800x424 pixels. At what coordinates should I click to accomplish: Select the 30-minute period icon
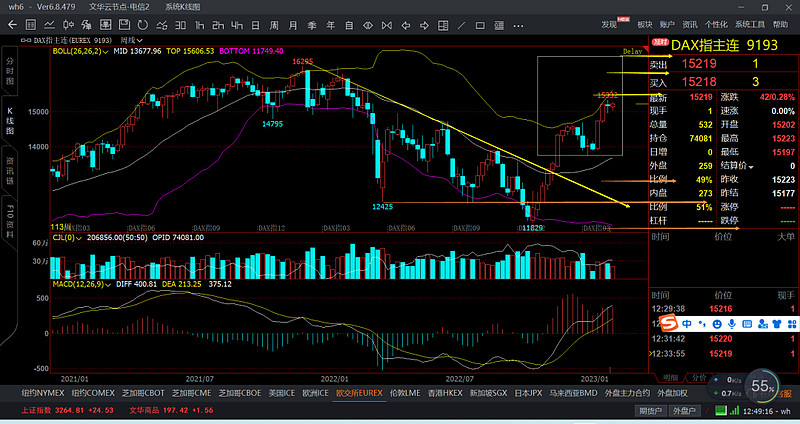[181, 25]
